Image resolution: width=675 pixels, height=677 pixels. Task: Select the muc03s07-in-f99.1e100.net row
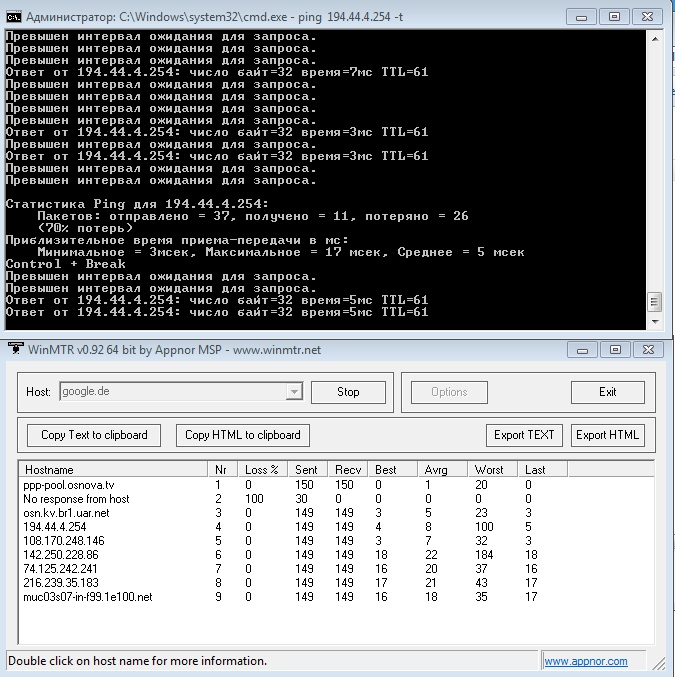point(88,596)
